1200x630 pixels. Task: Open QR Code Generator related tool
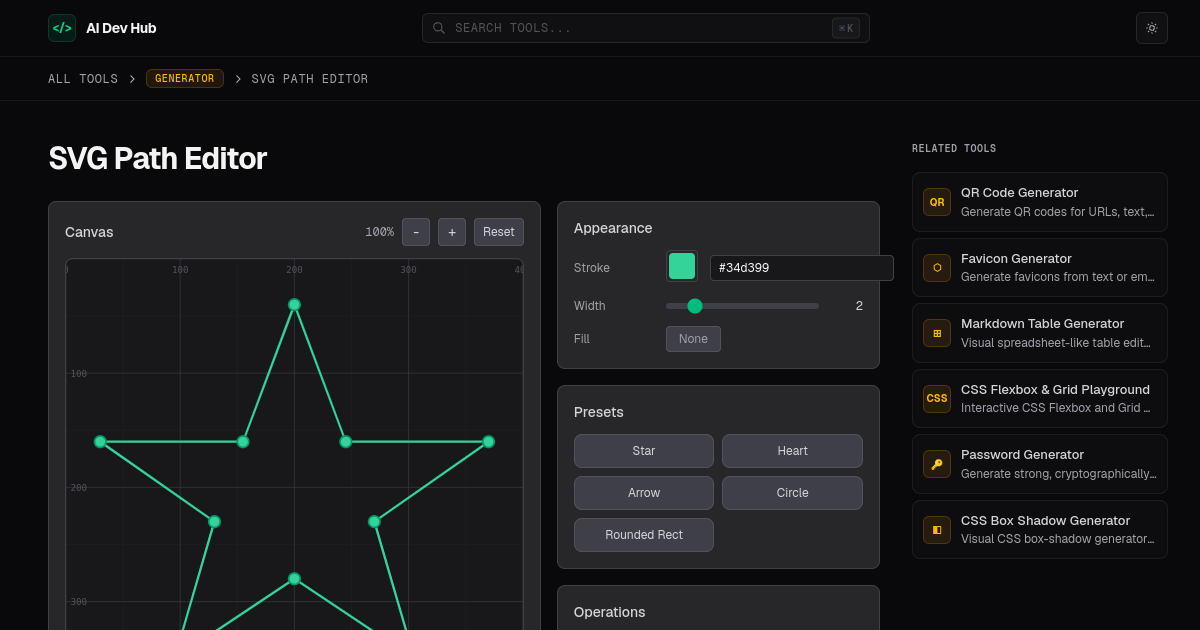[x=1040, y=202]
